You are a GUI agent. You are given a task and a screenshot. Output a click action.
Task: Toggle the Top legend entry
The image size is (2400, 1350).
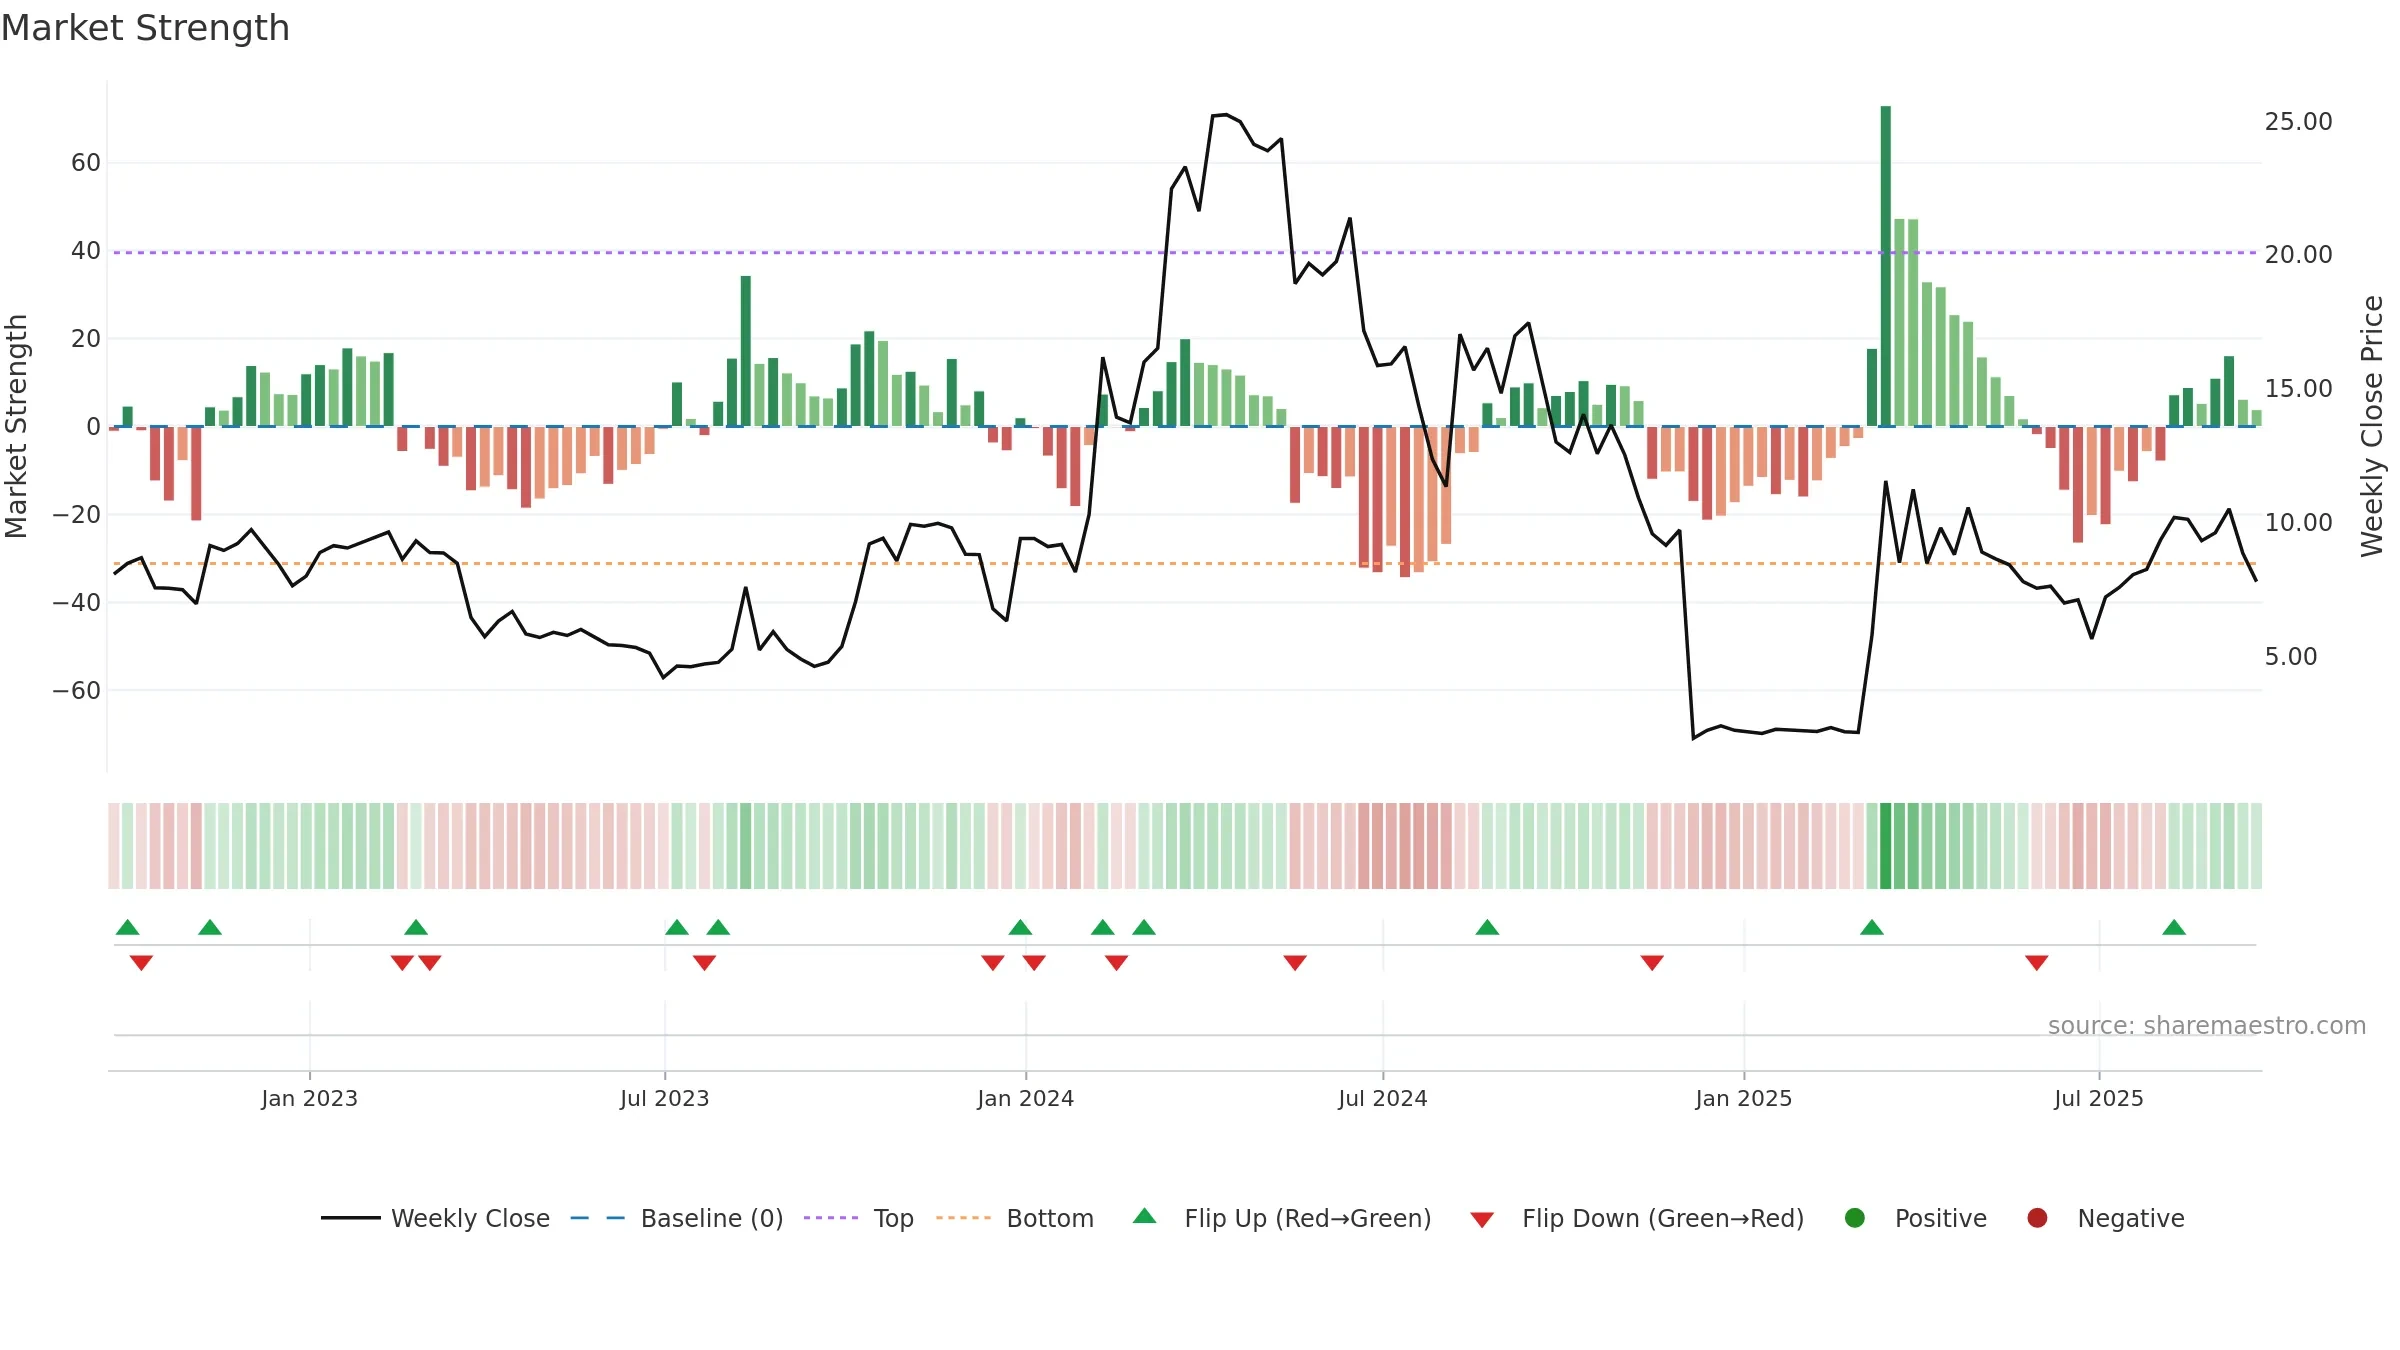(x=858, y=1218)
